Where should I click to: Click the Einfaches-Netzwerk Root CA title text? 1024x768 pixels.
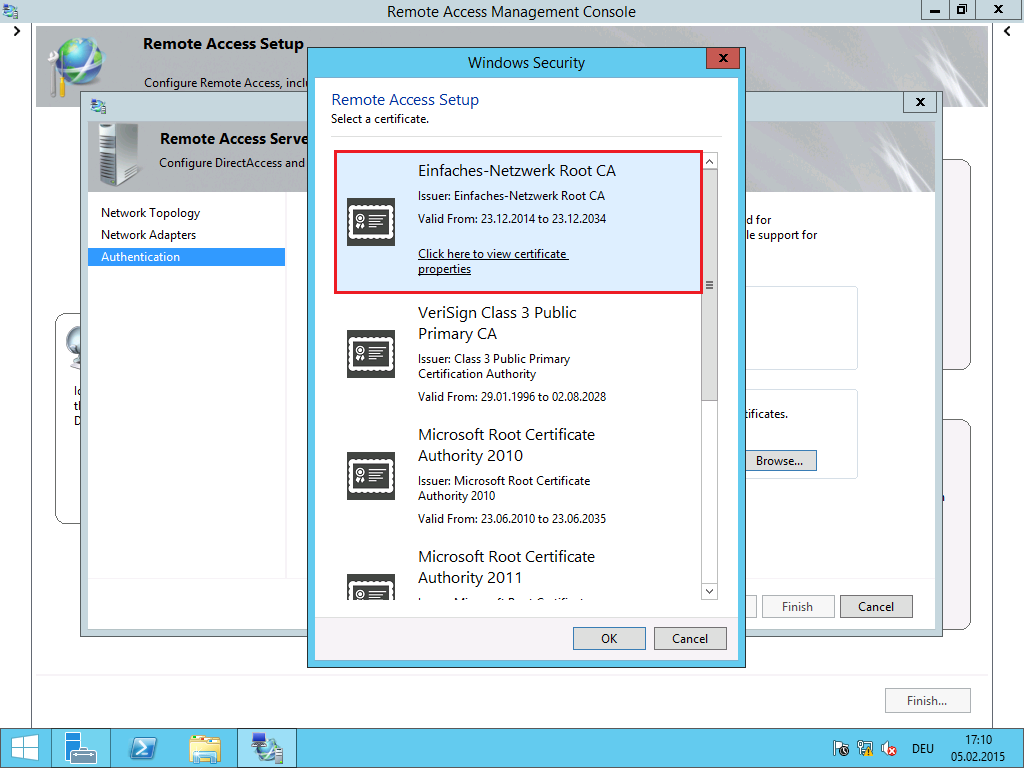click(517, 171)
